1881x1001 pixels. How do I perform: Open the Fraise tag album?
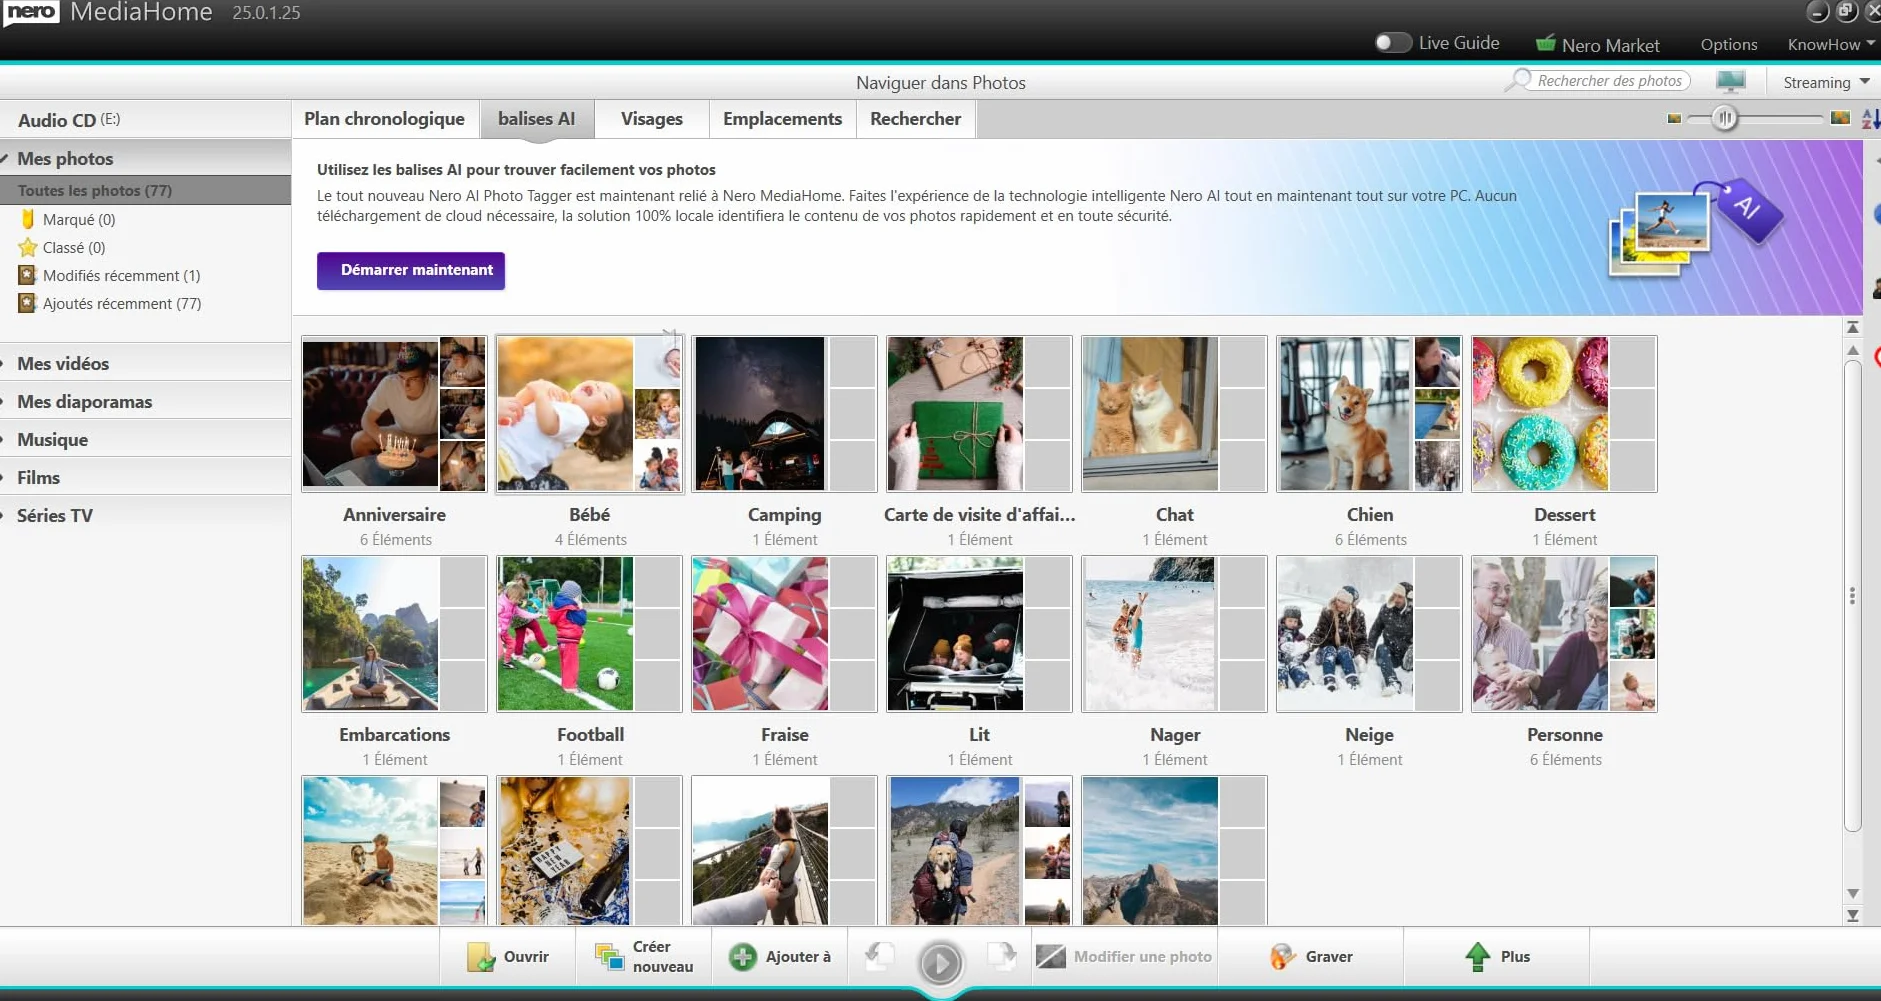click(784, 634)
